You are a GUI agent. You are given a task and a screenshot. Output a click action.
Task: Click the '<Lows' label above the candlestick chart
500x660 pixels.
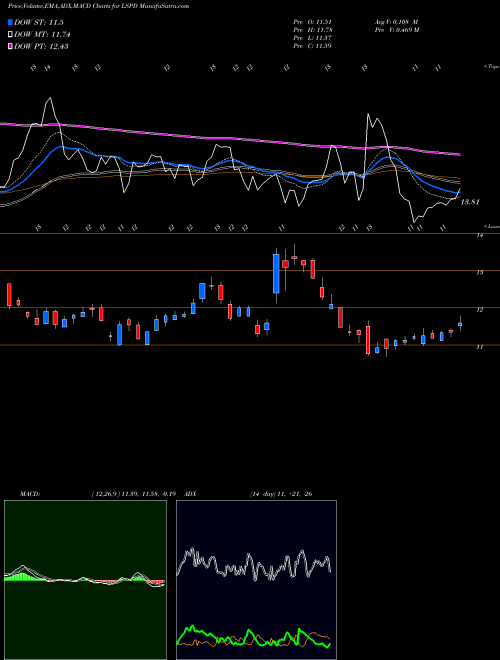(492, 226)
